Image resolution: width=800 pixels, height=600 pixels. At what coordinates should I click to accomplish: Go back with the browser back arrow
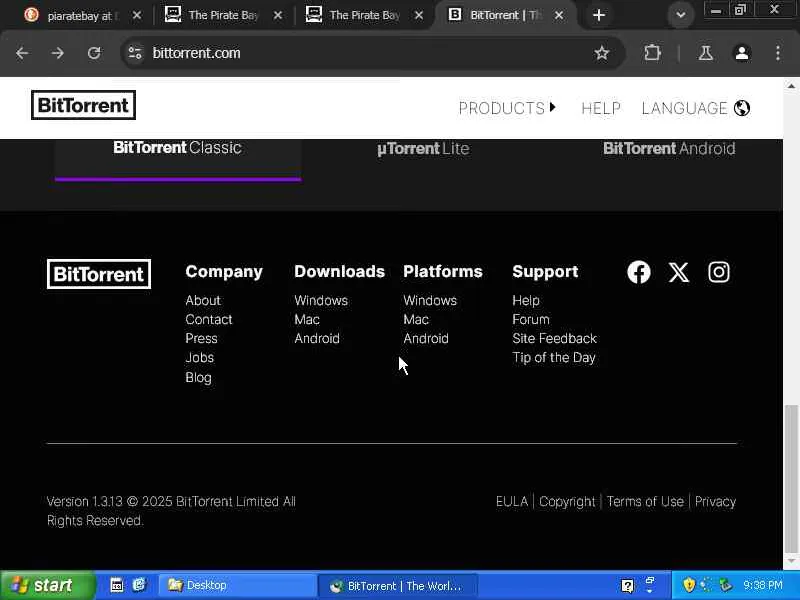22,53
